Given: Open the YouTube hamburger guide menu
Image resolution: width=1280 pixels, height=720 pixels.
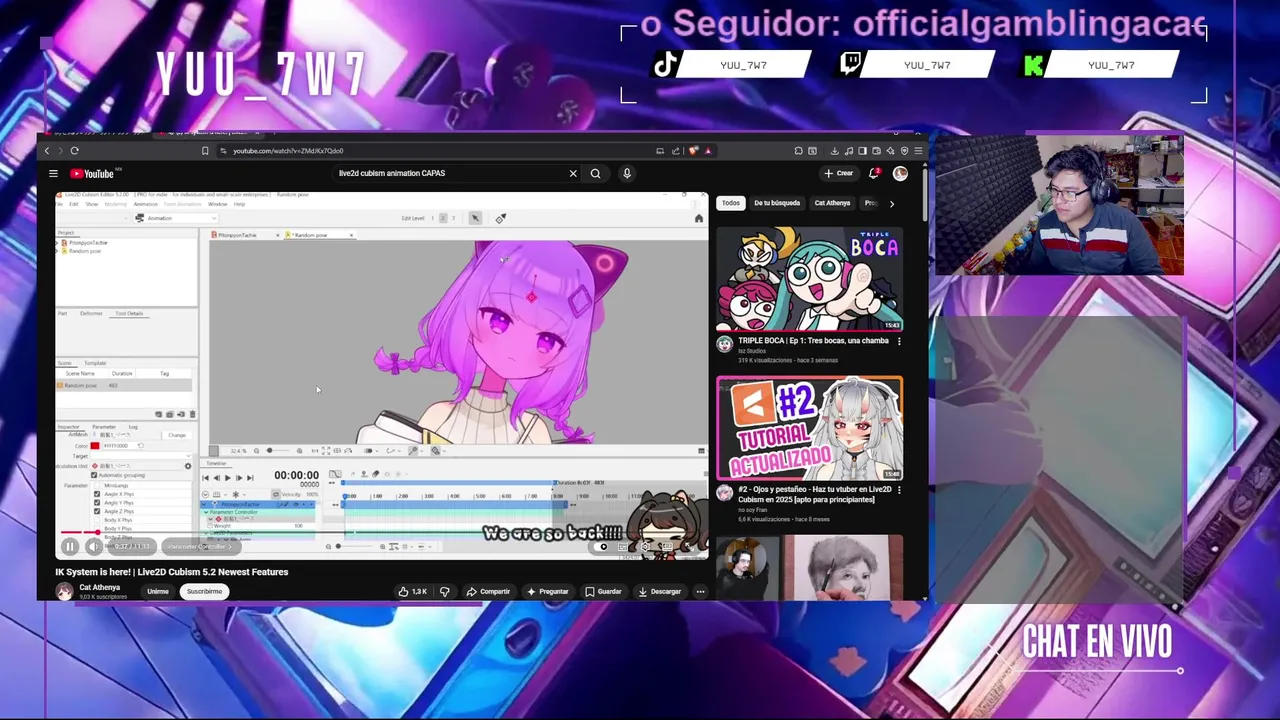Looking at the screenshot, I should tap(53, 174).
